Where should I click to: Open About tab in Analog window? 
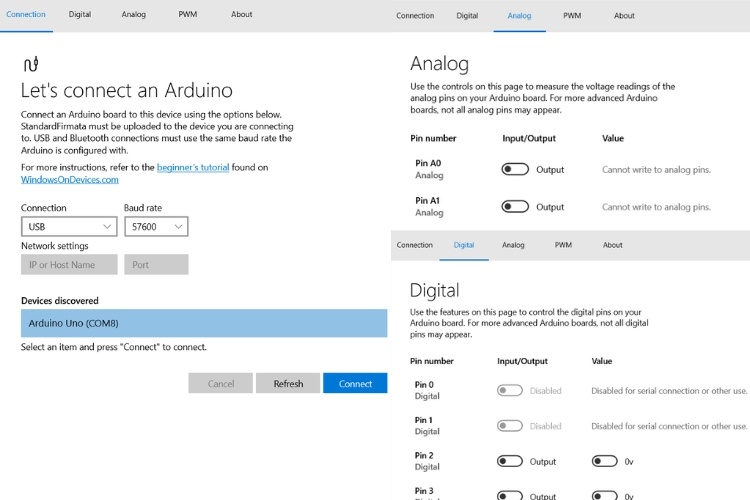(x=624, y=16)
